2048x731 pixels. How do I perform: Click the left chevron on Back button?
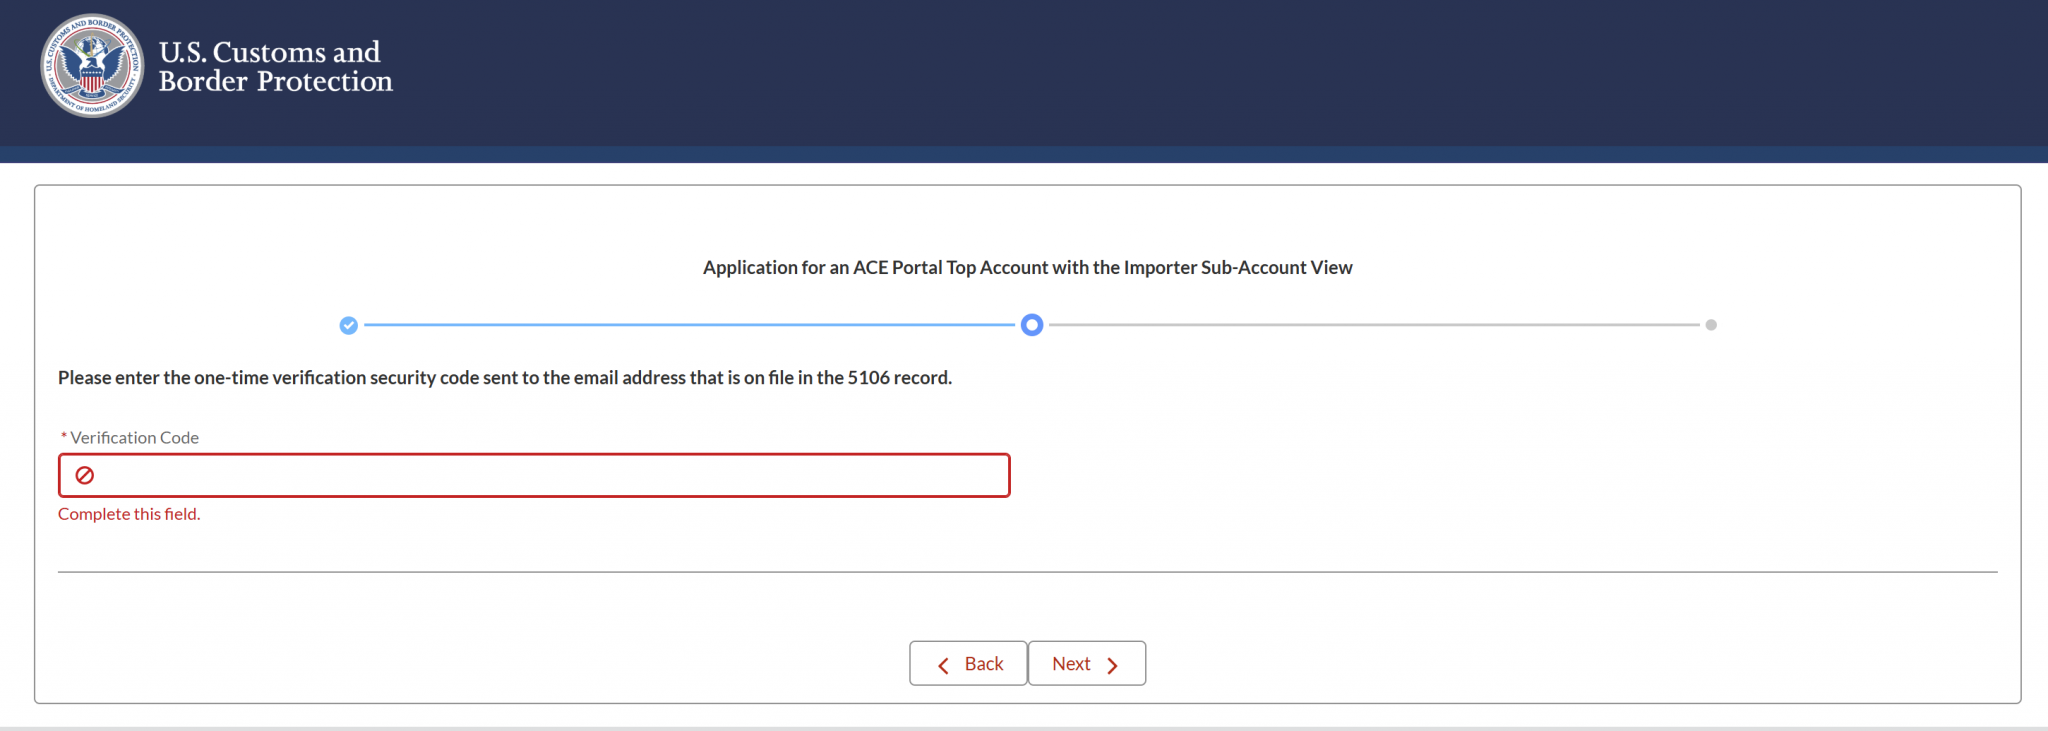point(943,665)
